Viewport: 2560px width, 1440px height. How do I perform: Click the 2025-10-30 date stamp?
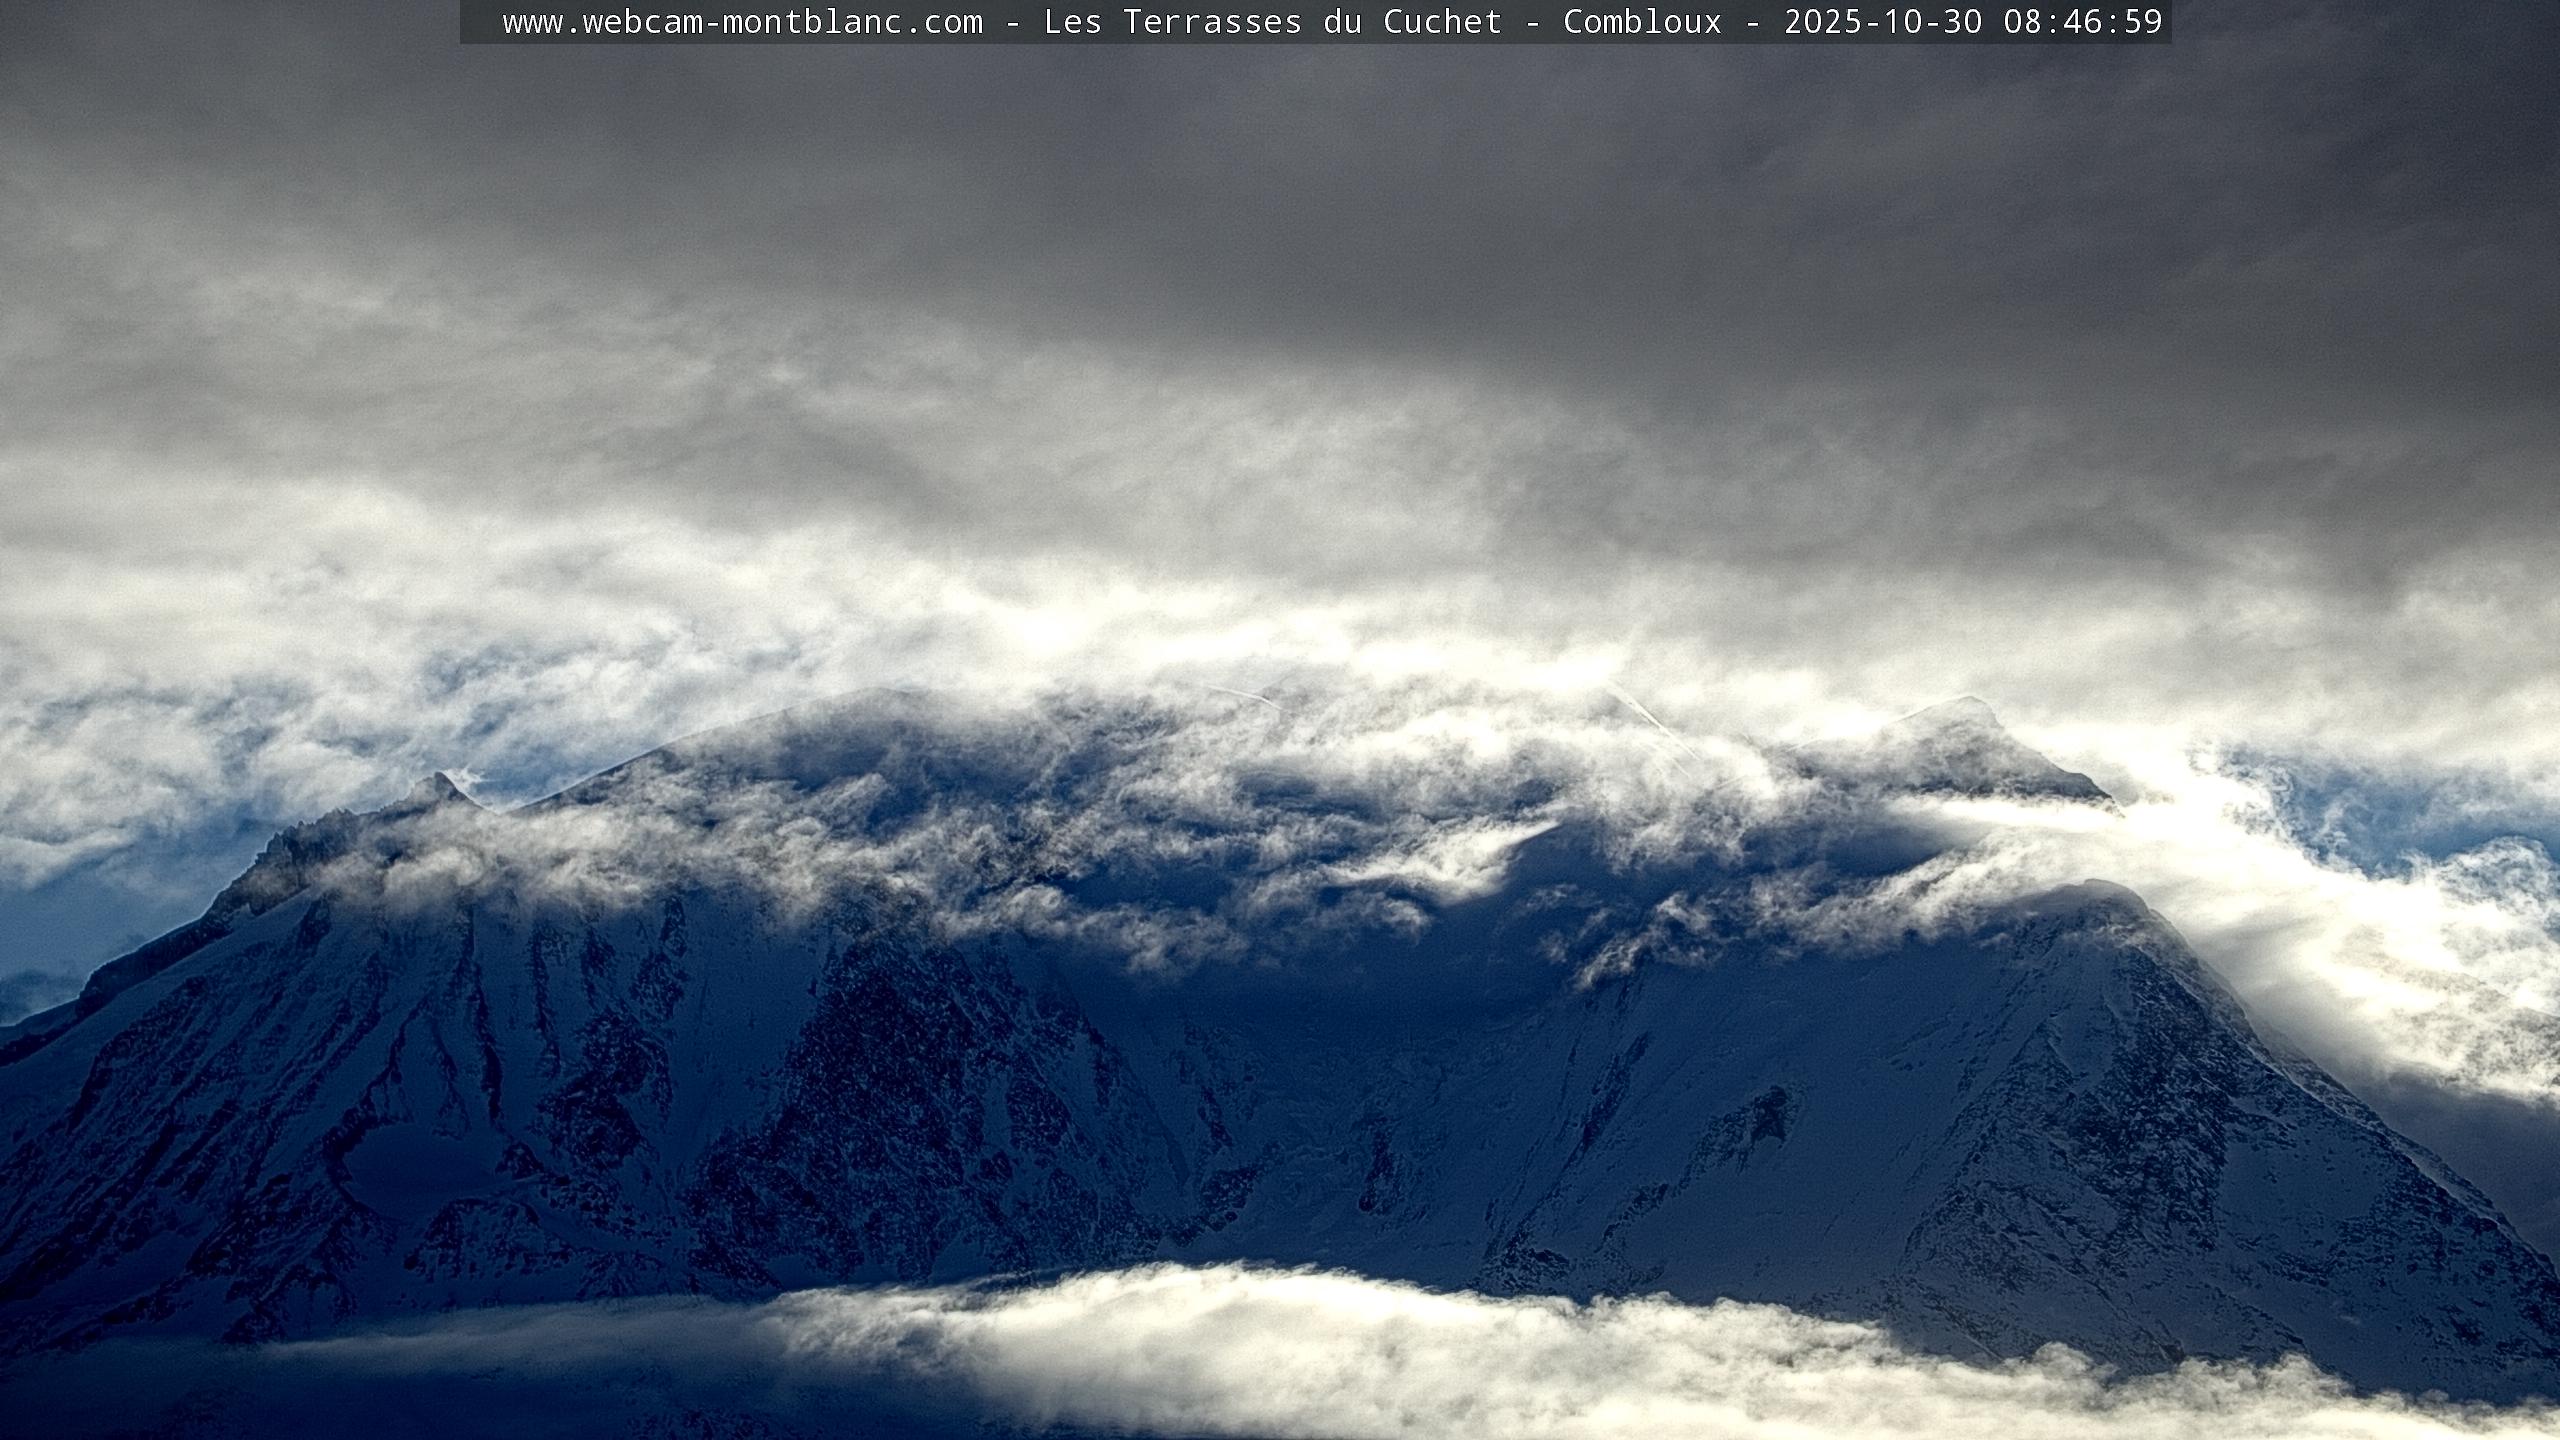pos(1882,22)
